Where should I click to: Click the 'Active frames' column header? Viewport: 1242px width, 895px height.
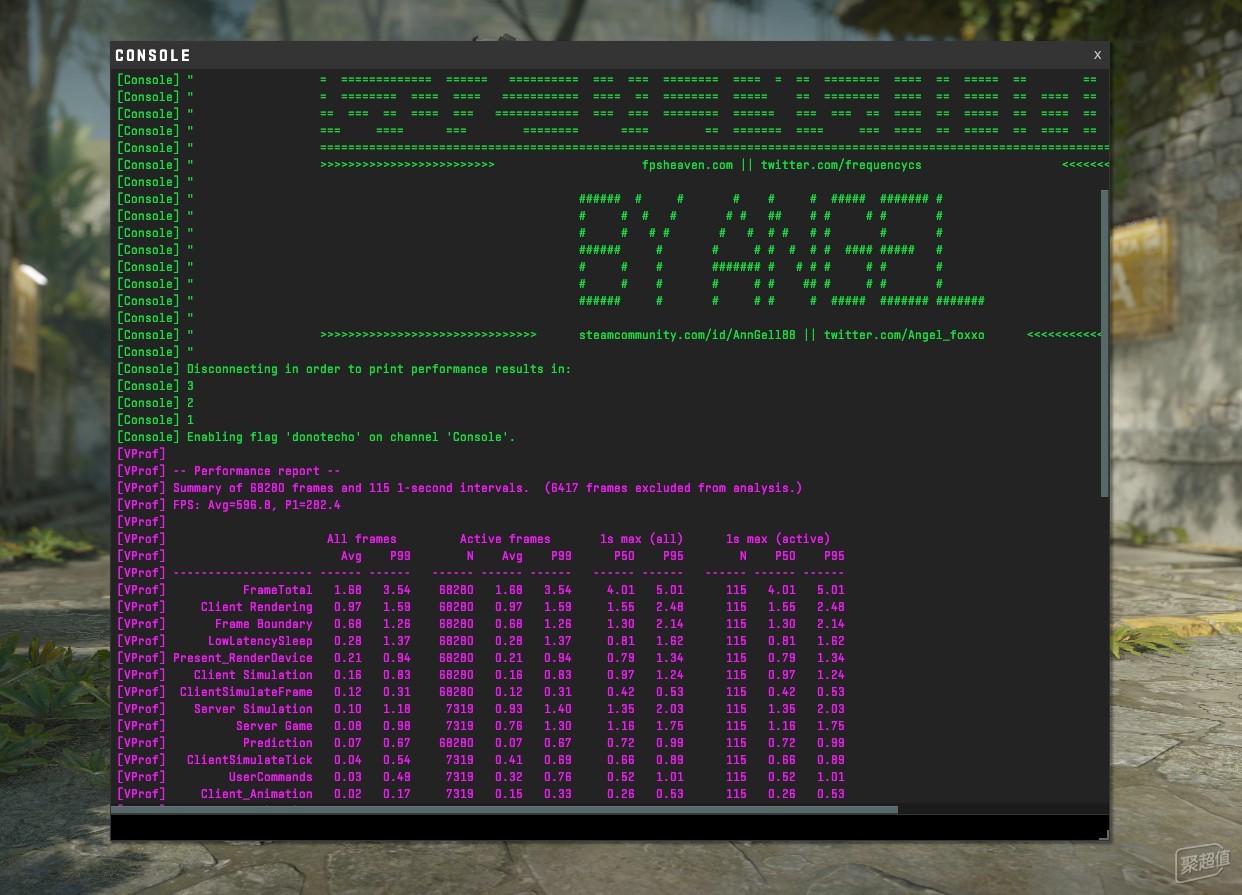pos(505,539)
